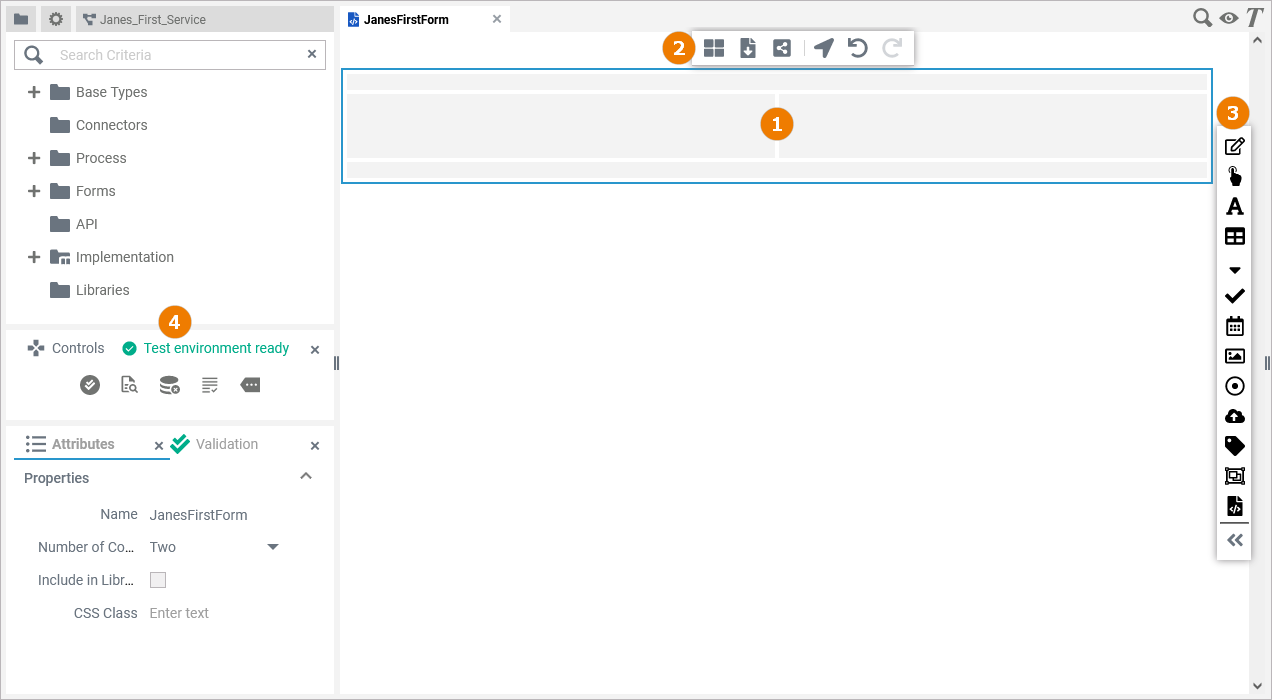Choose the Text control with the letter A
The height and width of the screenshot is (700, 1272).
click(1234, 206)
